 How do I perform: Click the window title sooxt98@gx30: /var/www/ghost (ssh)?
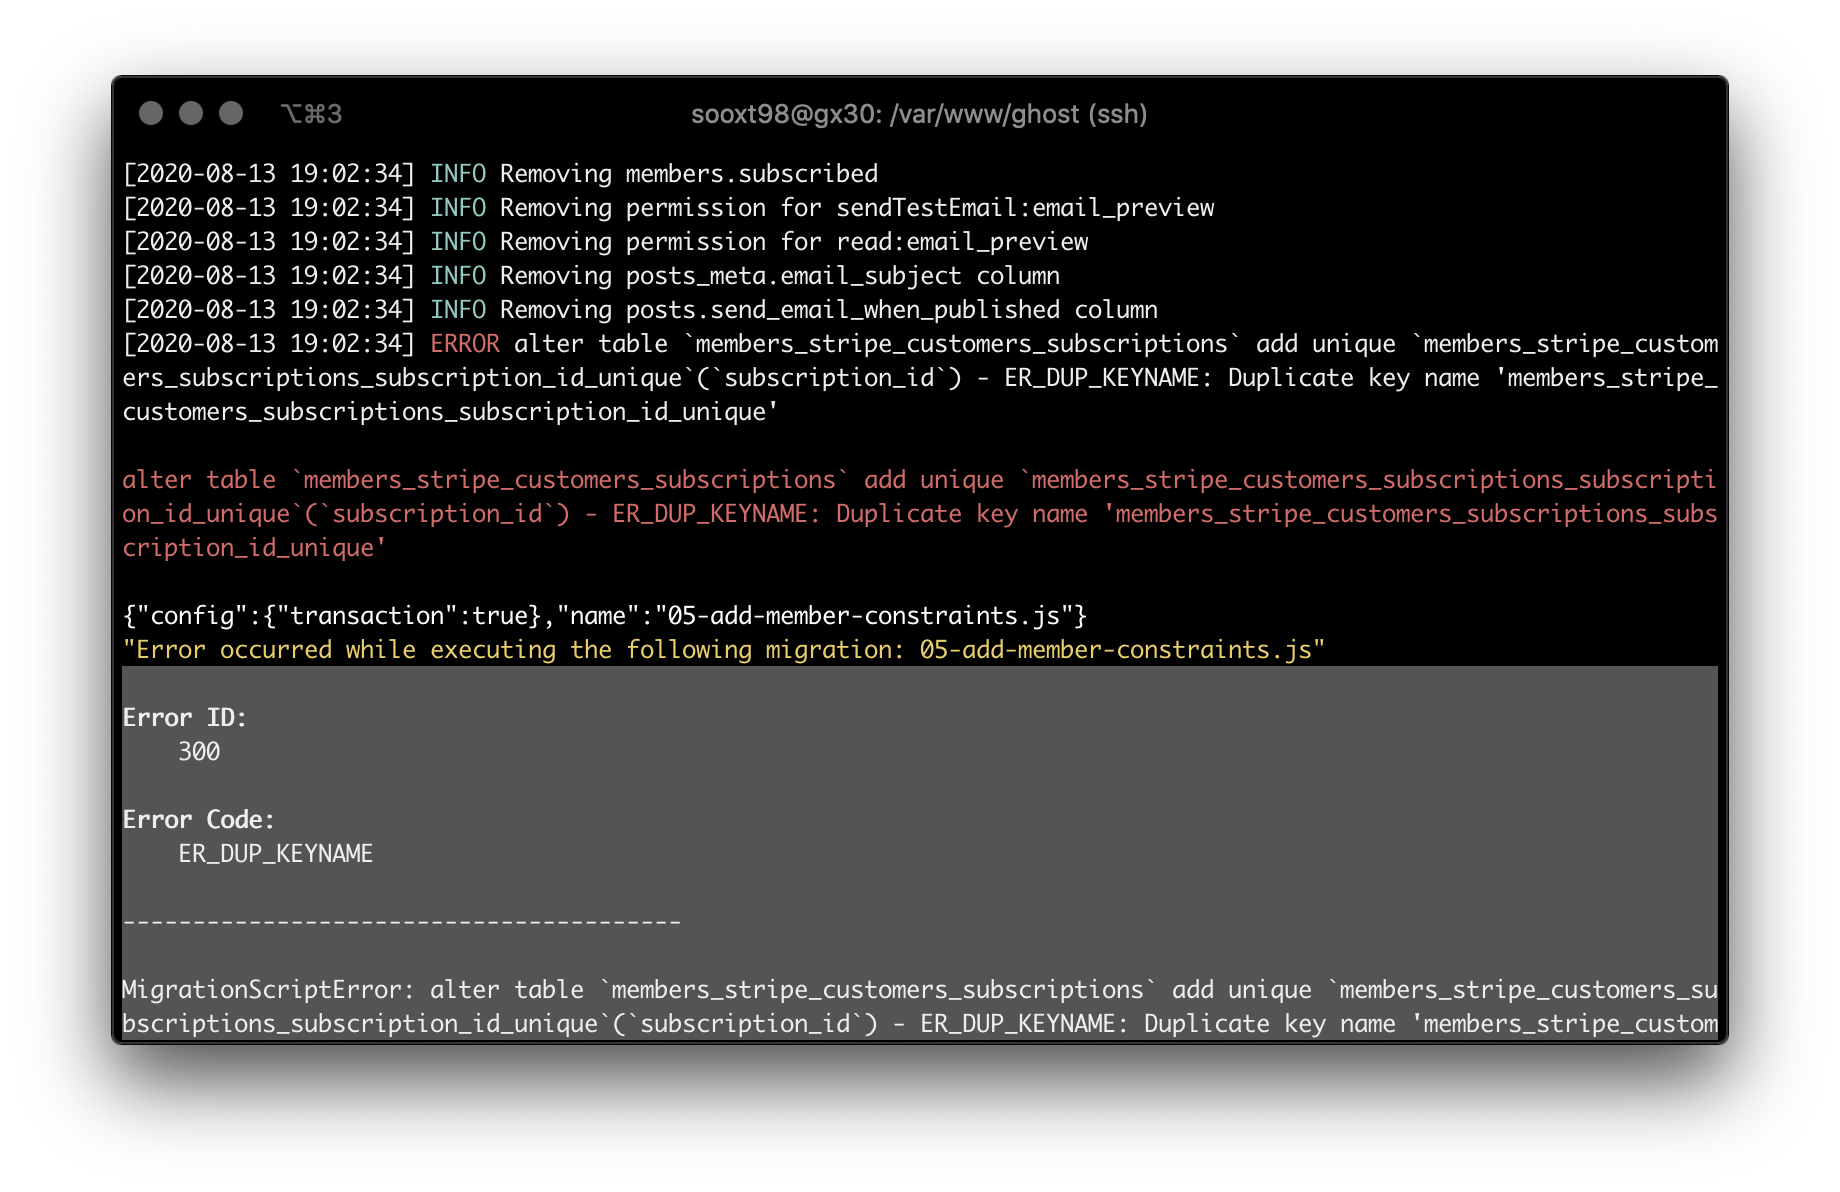click(x=919, y=114)
